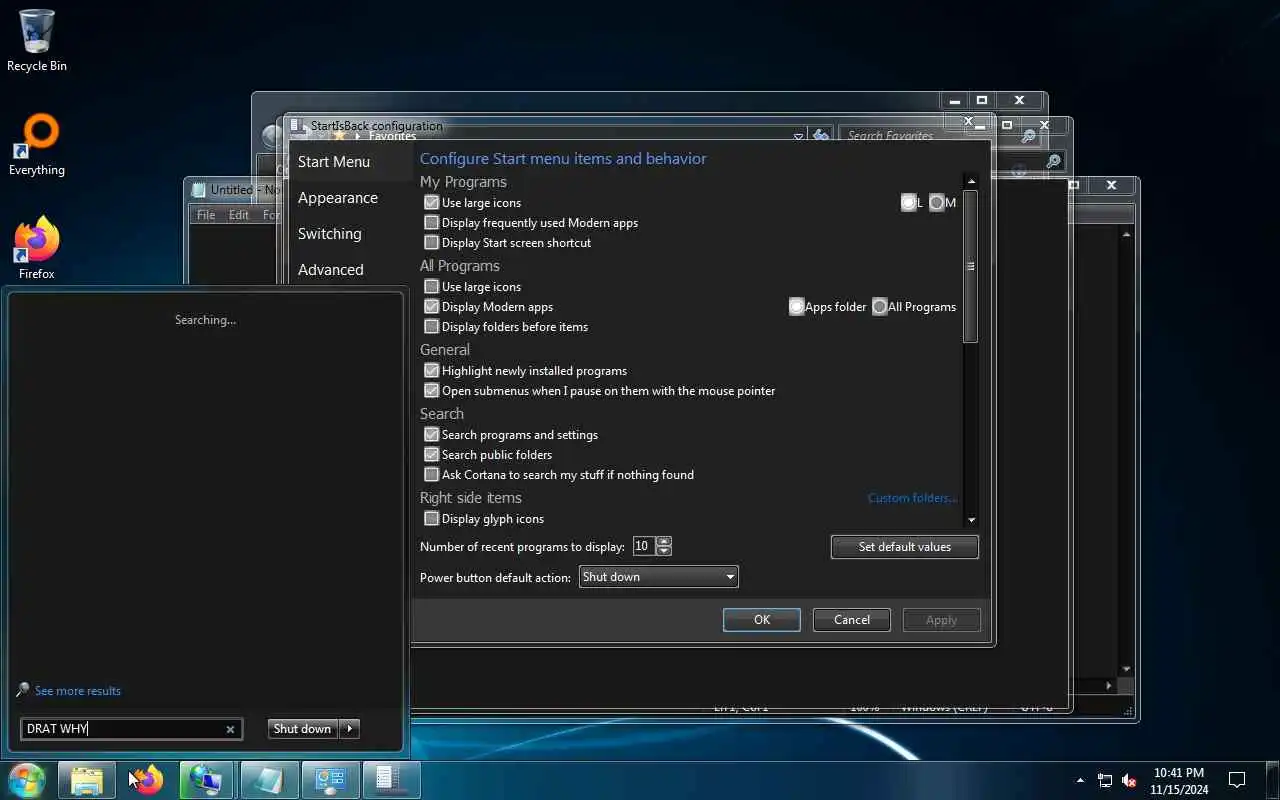Switch to the Advanced tab

click(x=331, y=270)
